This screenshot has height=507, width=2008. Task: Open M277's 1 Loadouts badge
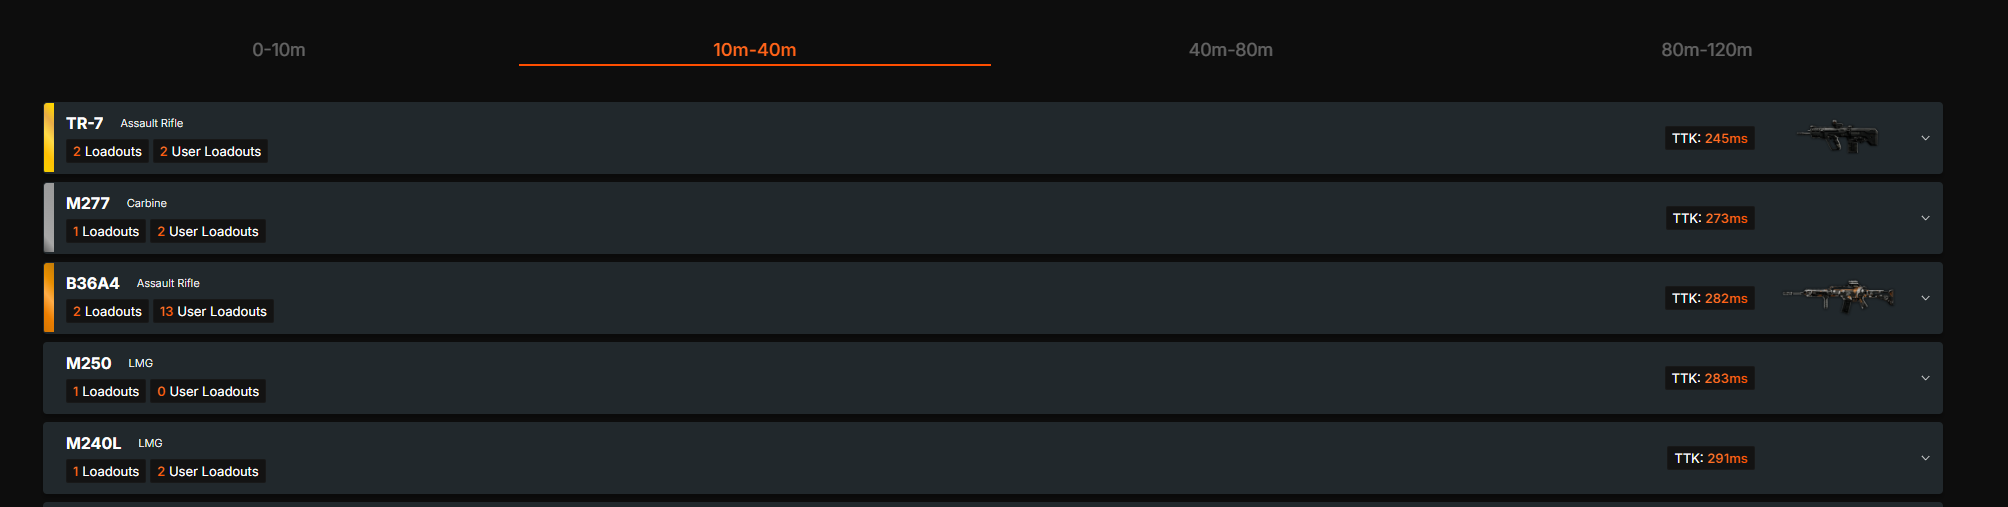point(106,232)
